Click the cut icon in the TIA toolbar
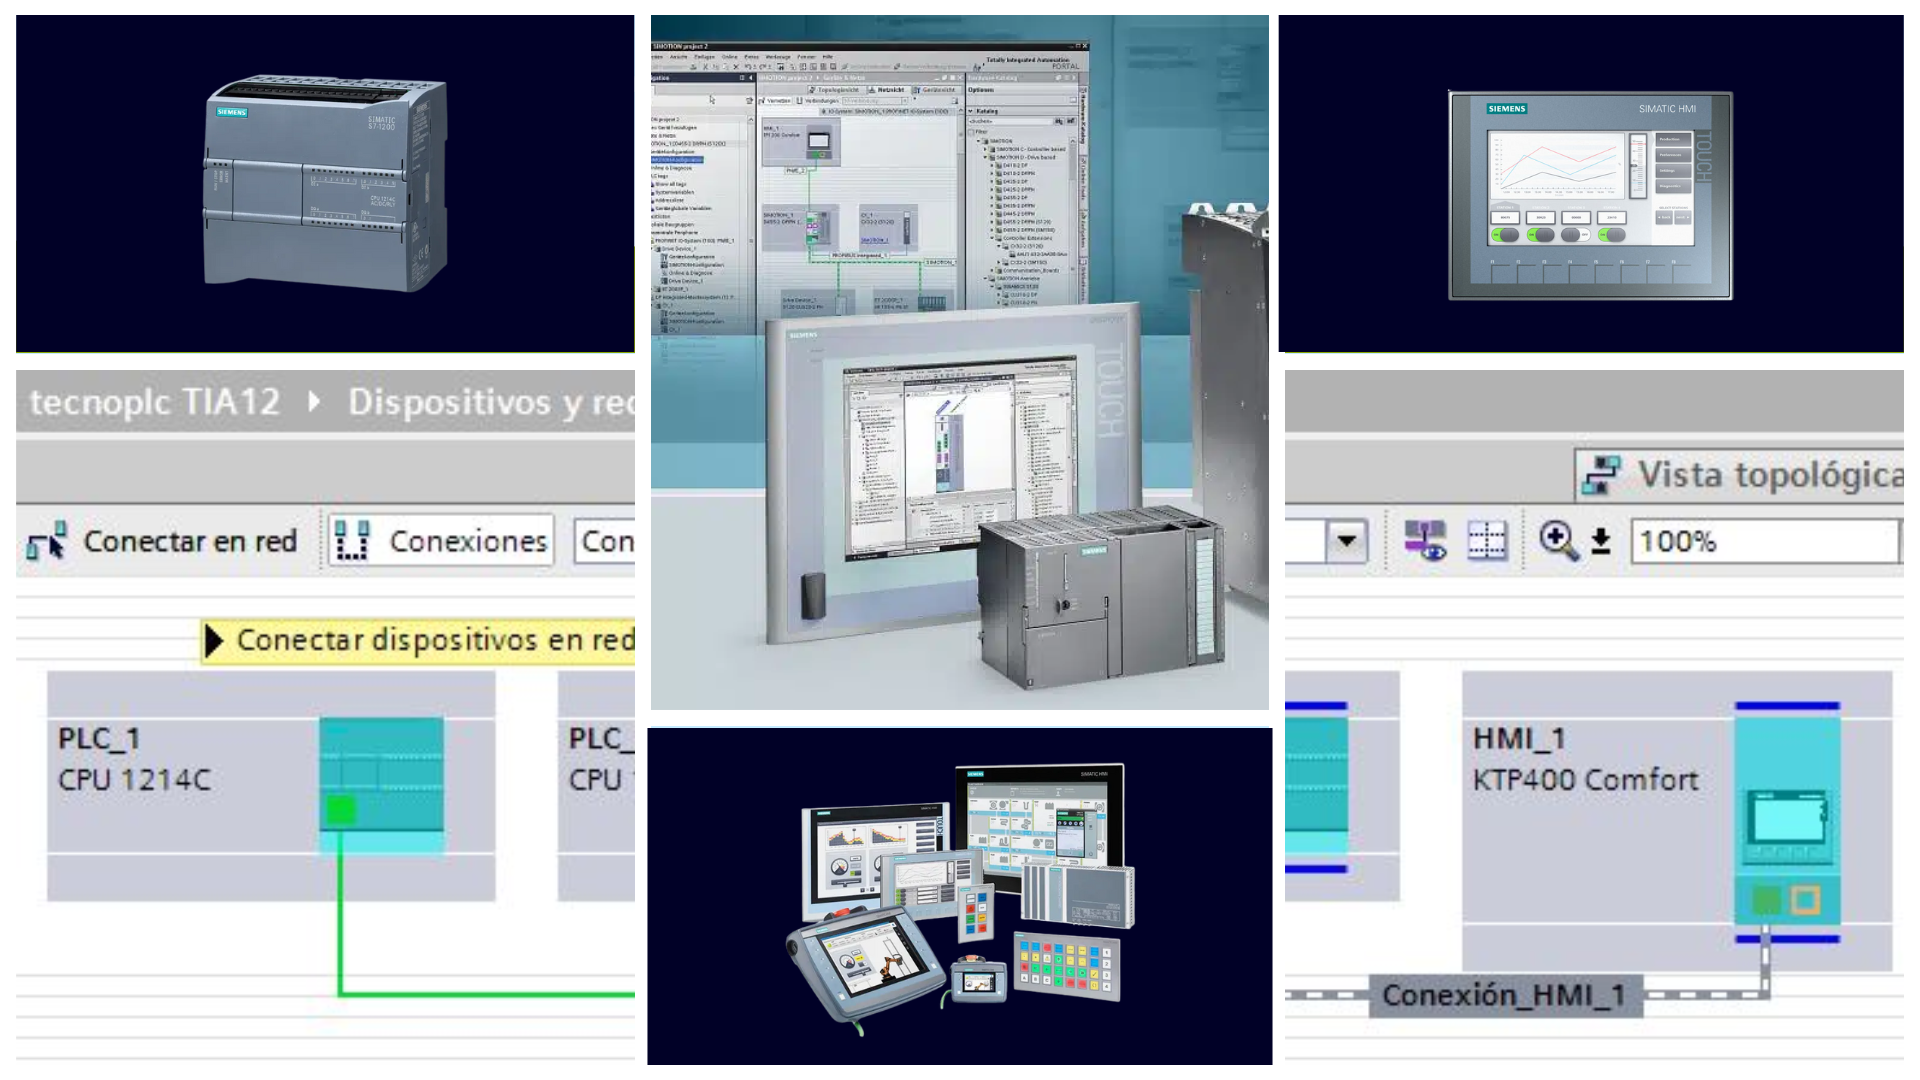This screenshot has width=1920, height=1080. 706,66
